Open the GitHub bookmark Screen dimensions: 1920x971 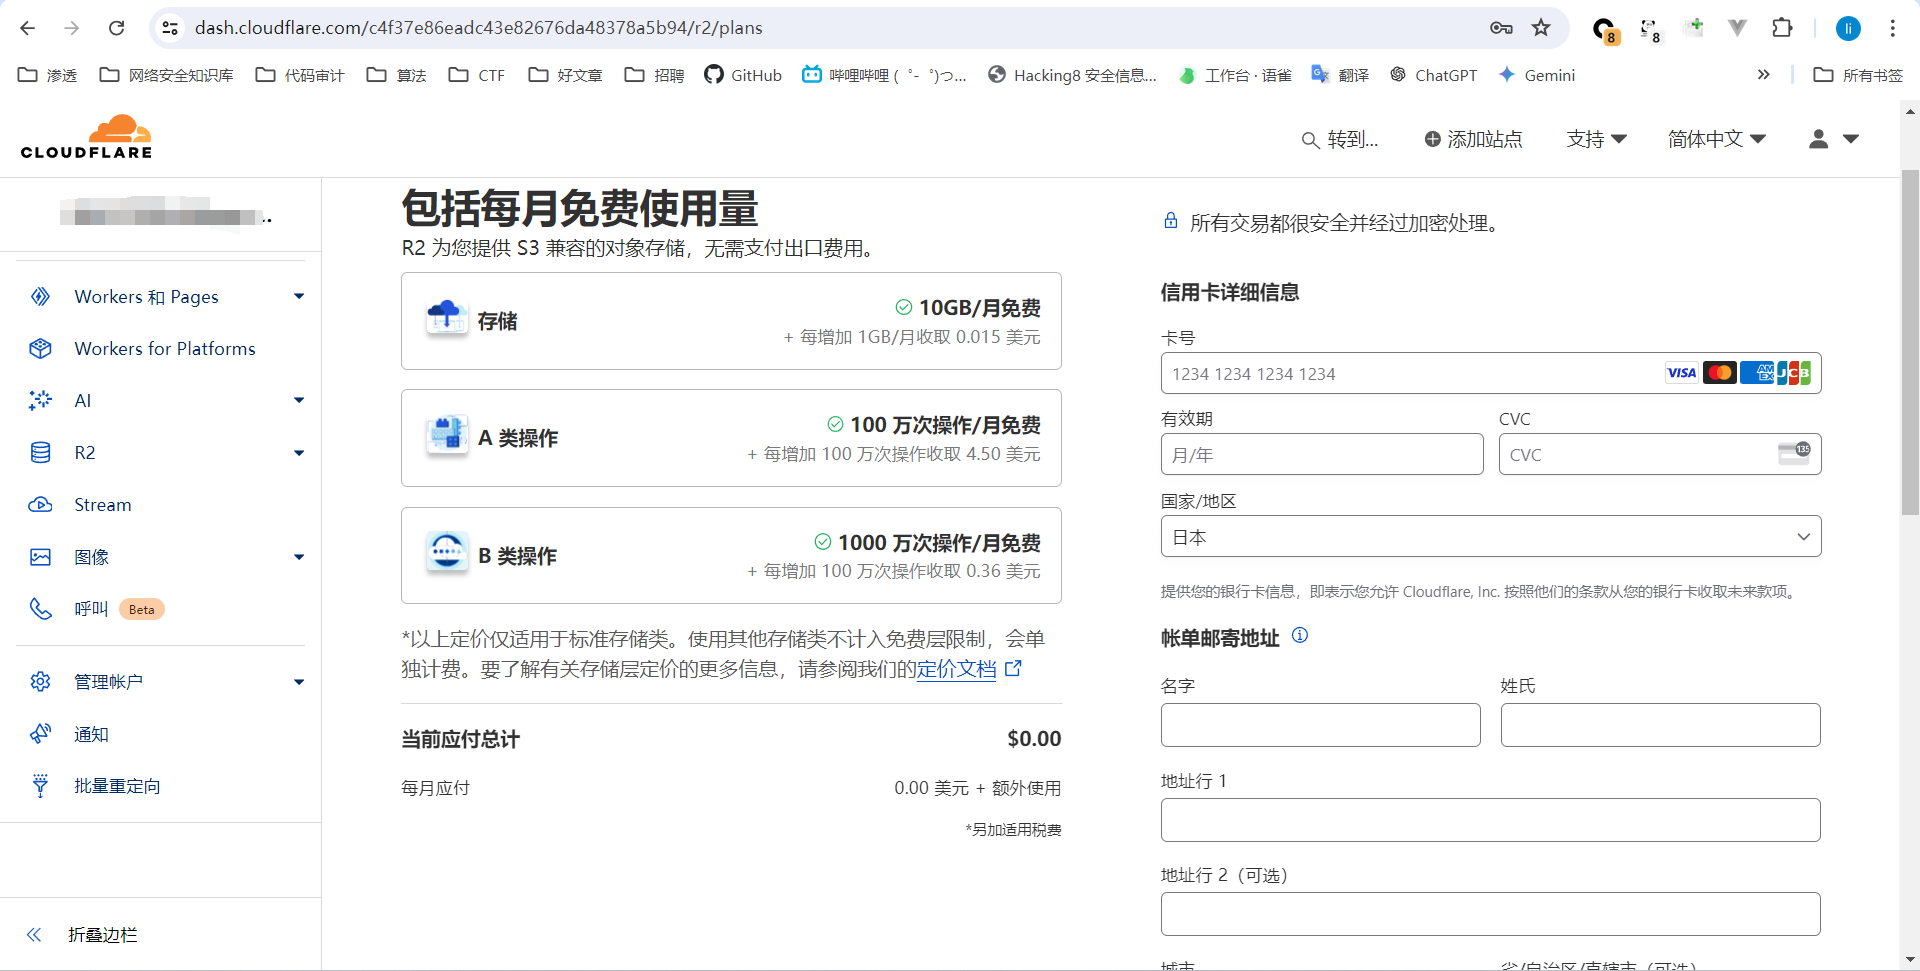click(743, 75)
